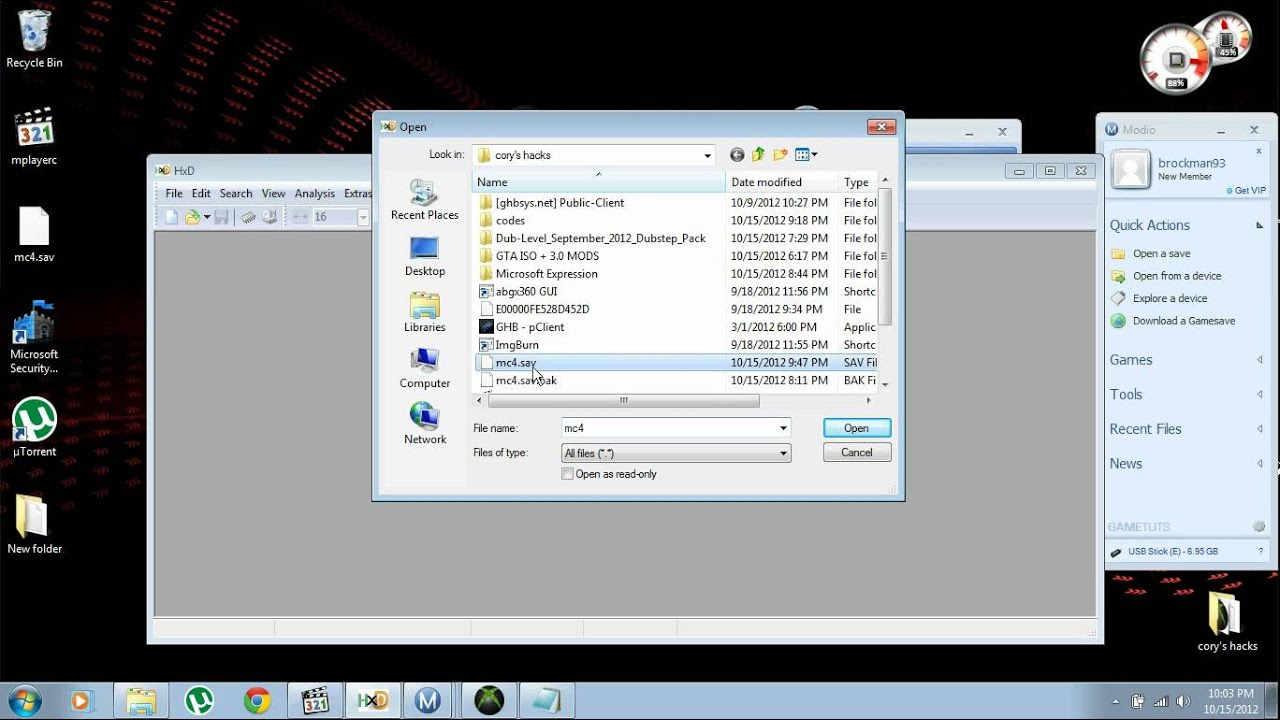Sort by Date modified column header
Screen dimensions: 1280x720
(x=781, y=182)
